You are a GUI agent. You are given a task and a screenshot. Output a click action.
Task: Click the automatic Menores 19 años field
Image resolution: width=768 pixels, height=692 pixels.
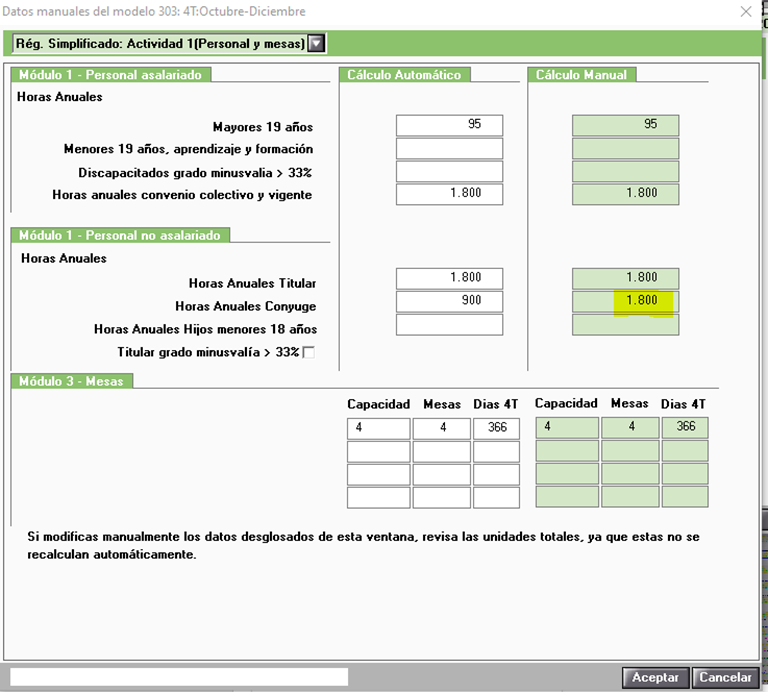click(x=449, y=149)
